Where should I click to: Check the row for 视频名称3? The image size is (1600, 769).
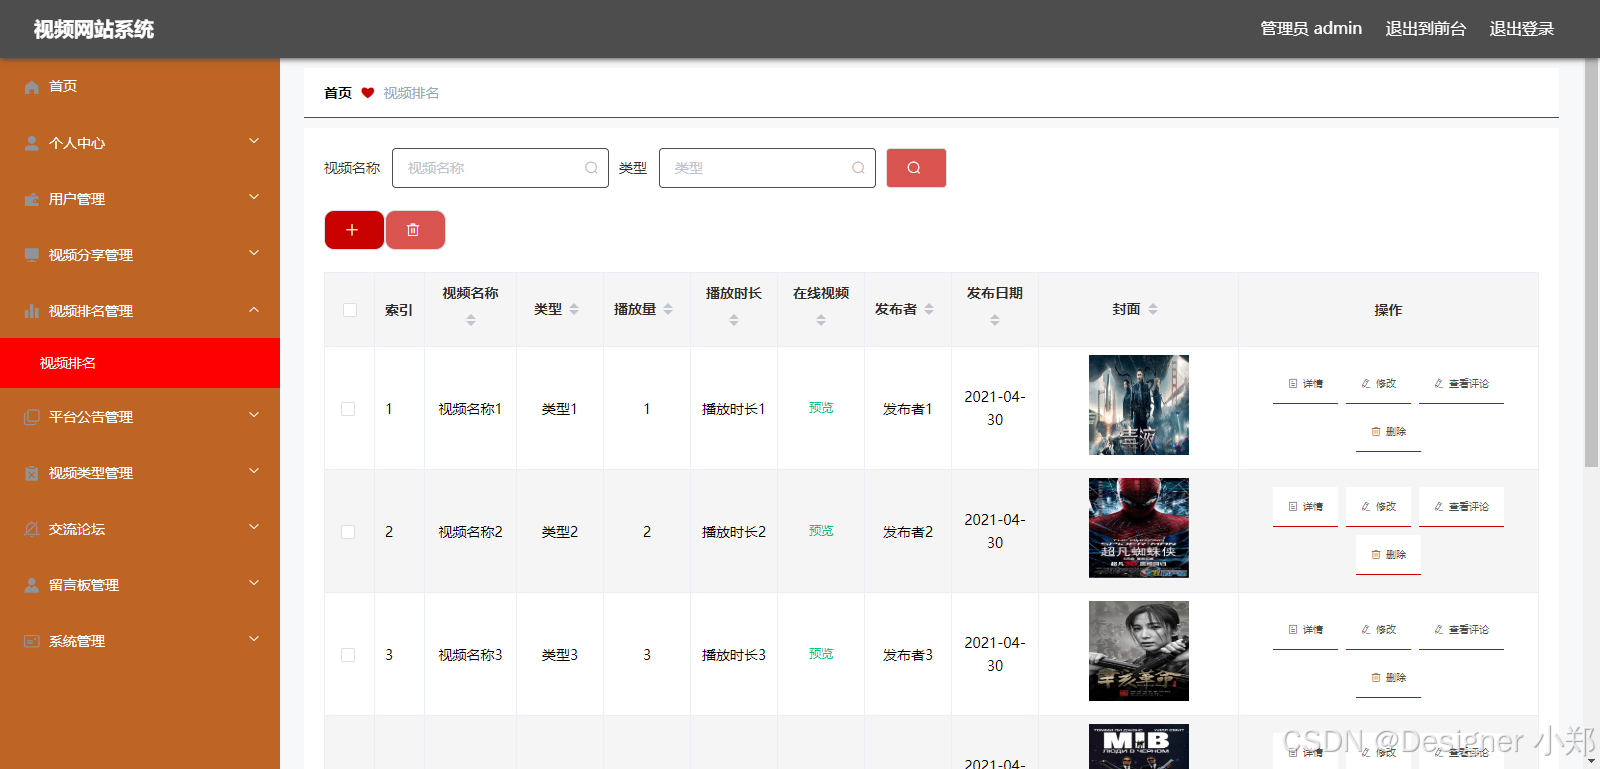pyautogui.click(x=348, y=655)
